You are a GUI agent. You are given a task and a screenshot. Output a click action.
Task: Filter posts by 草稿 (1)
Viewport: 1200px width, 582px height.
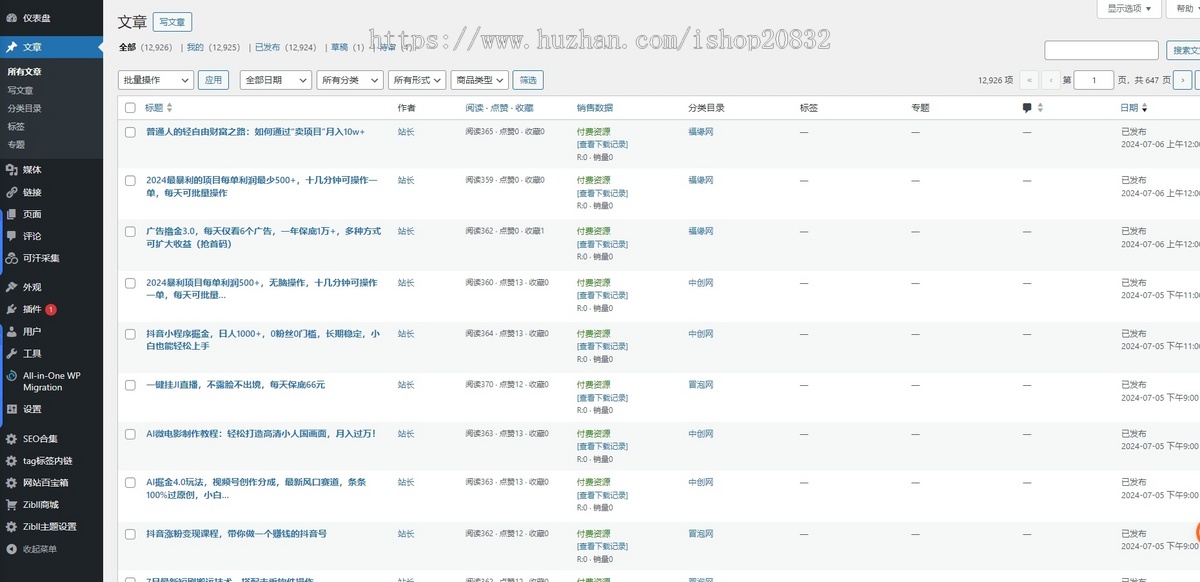(x=347, y=47)
